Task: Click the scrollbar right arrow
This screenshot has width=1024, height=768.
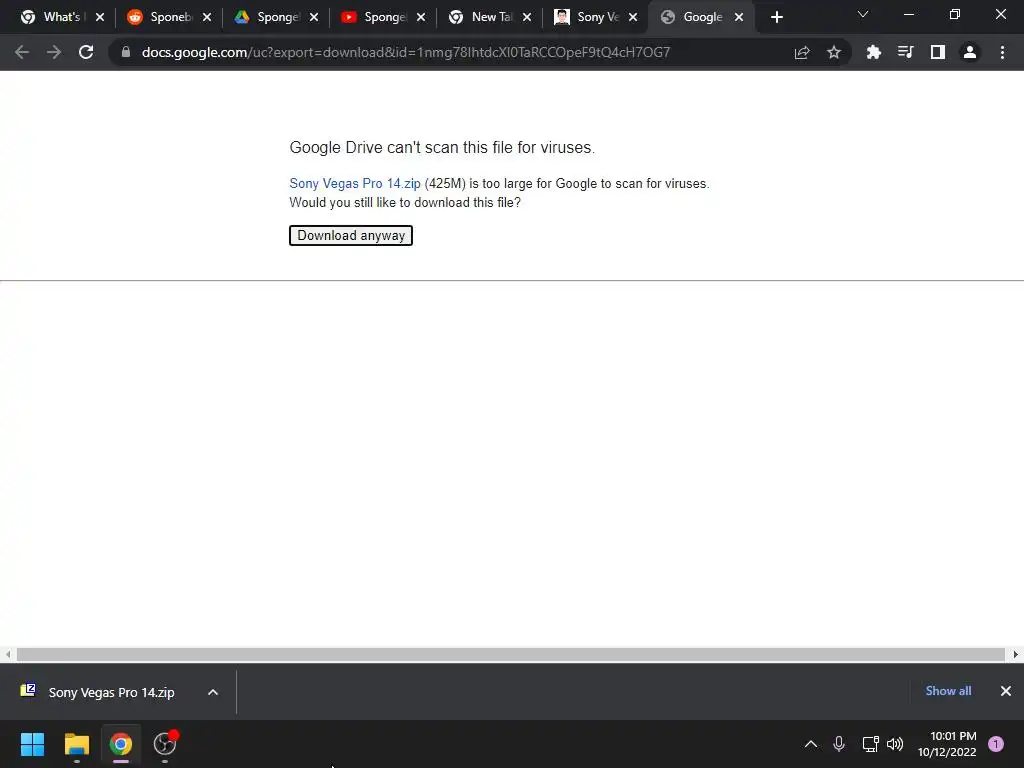Action: point(1016,654)
